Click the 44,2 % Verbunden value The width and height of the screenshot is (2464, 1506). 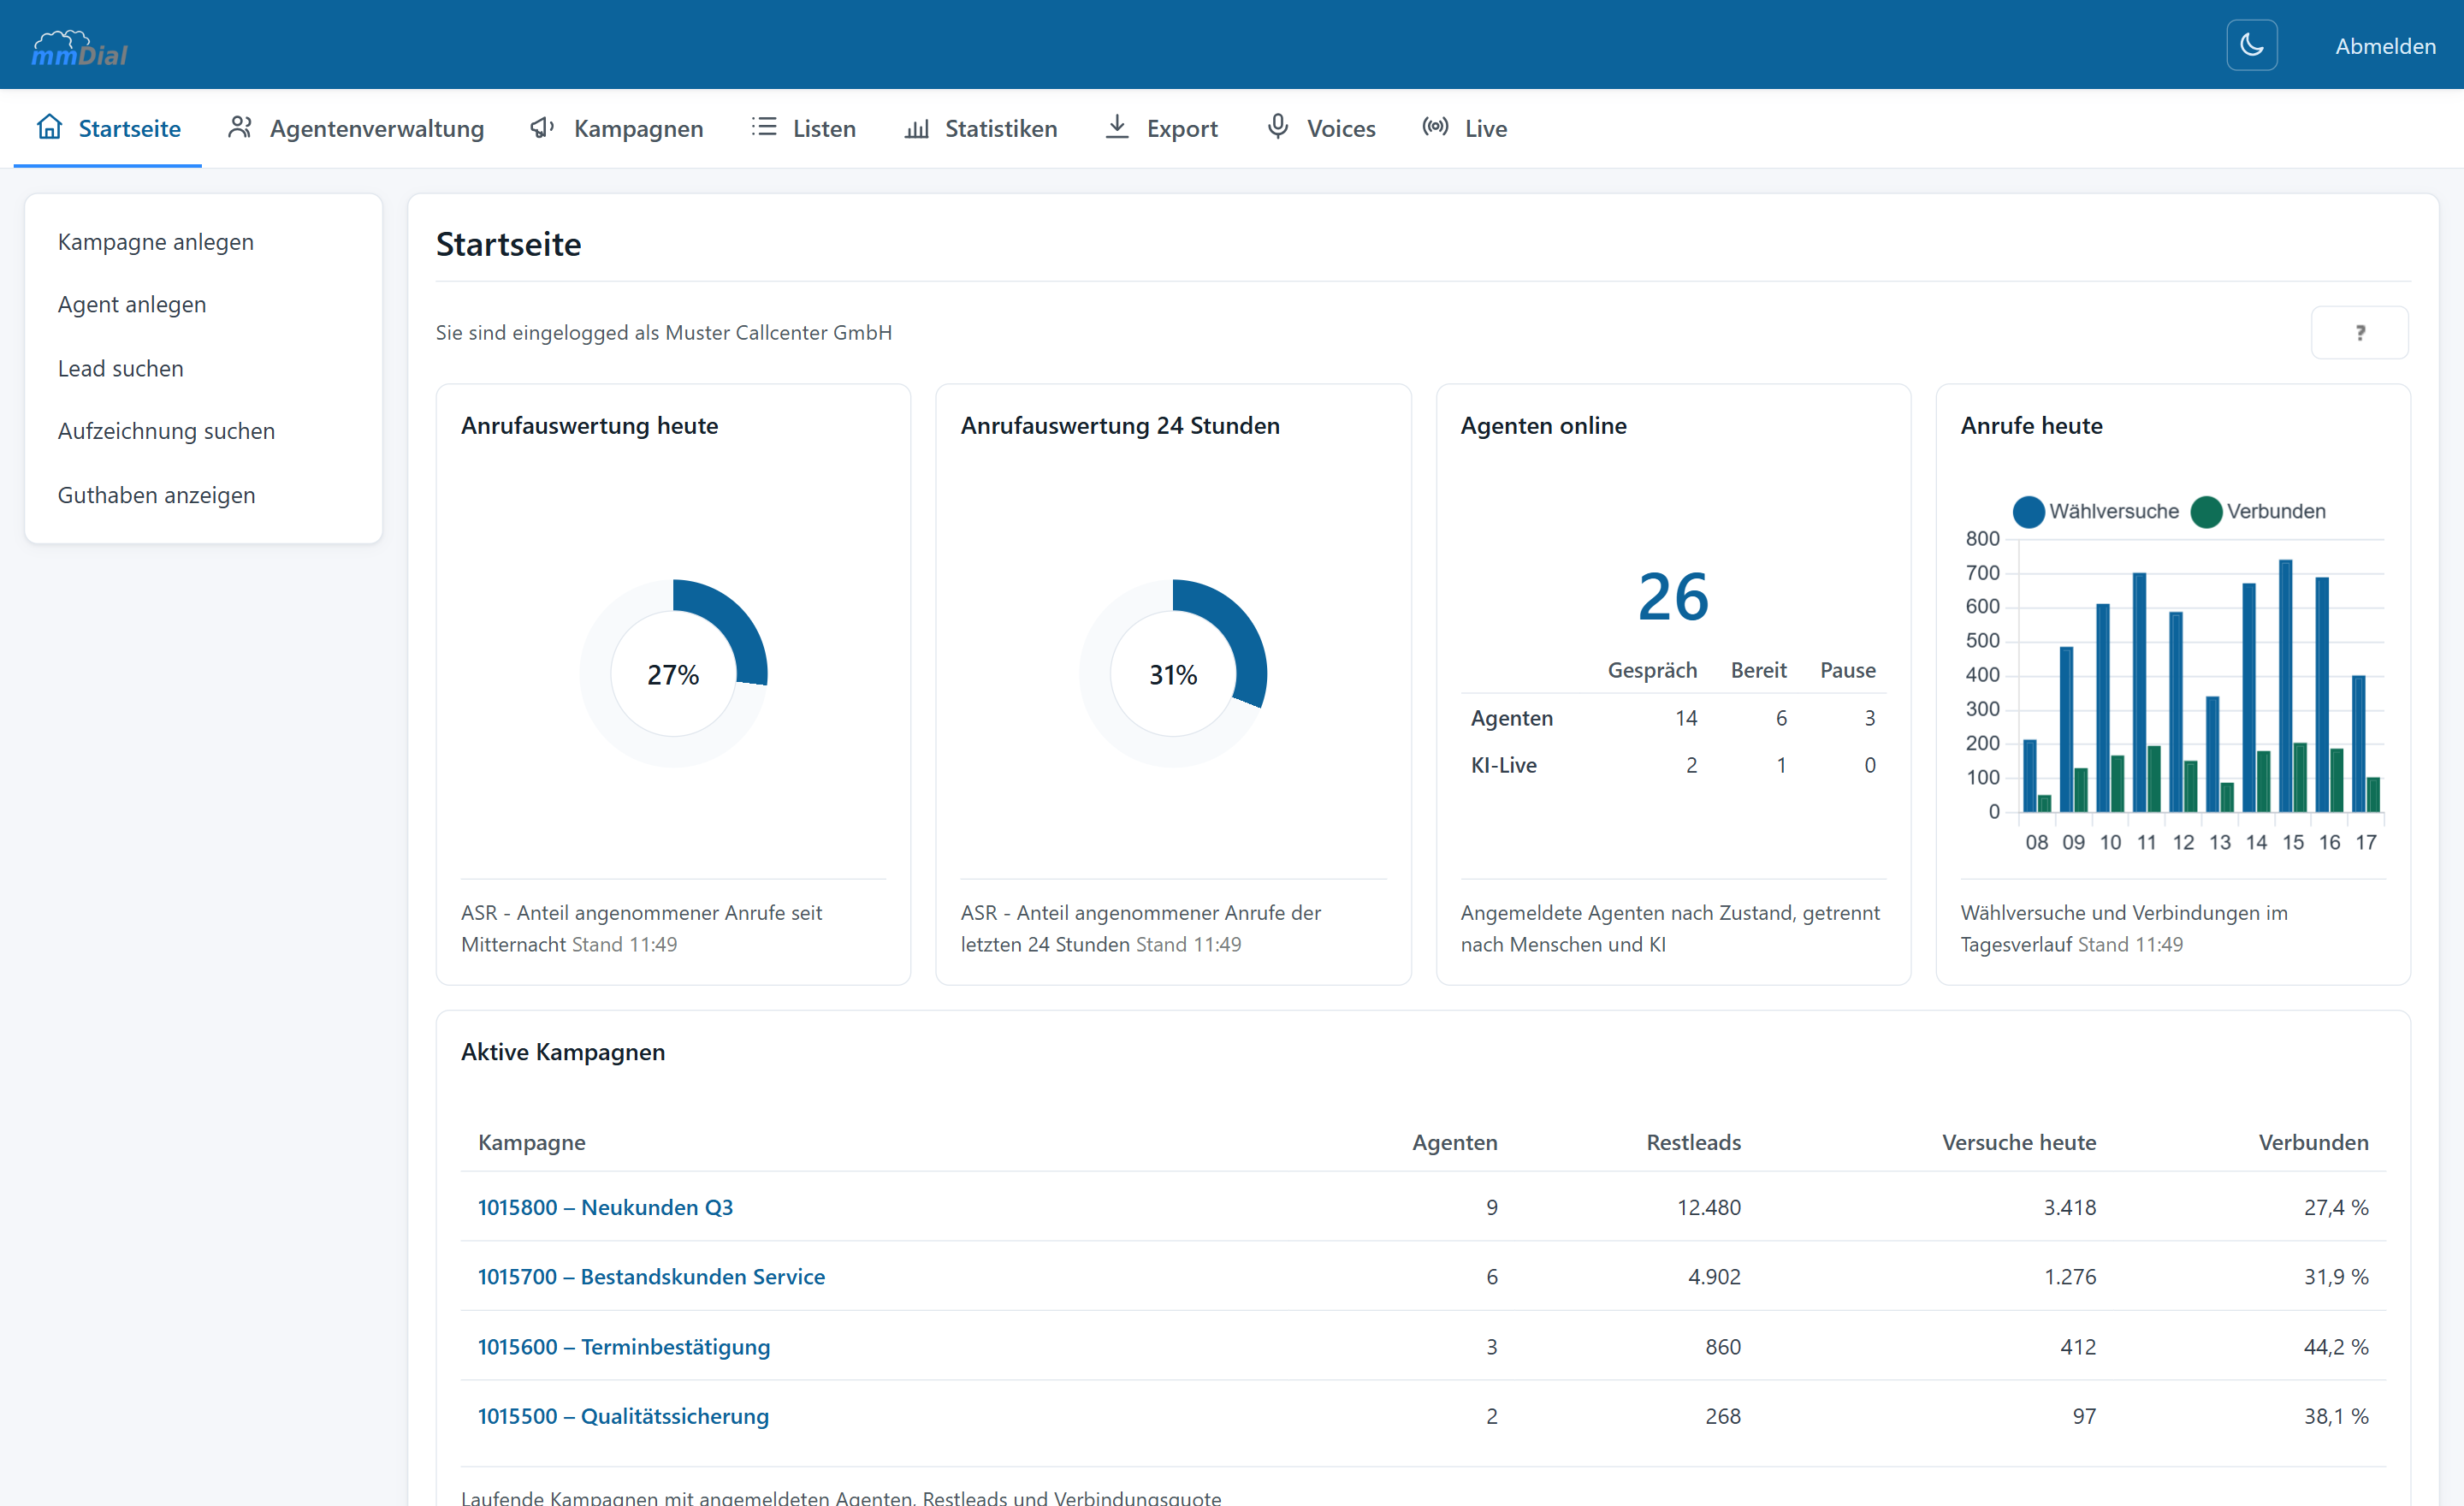click(x=2336, y=1346)
